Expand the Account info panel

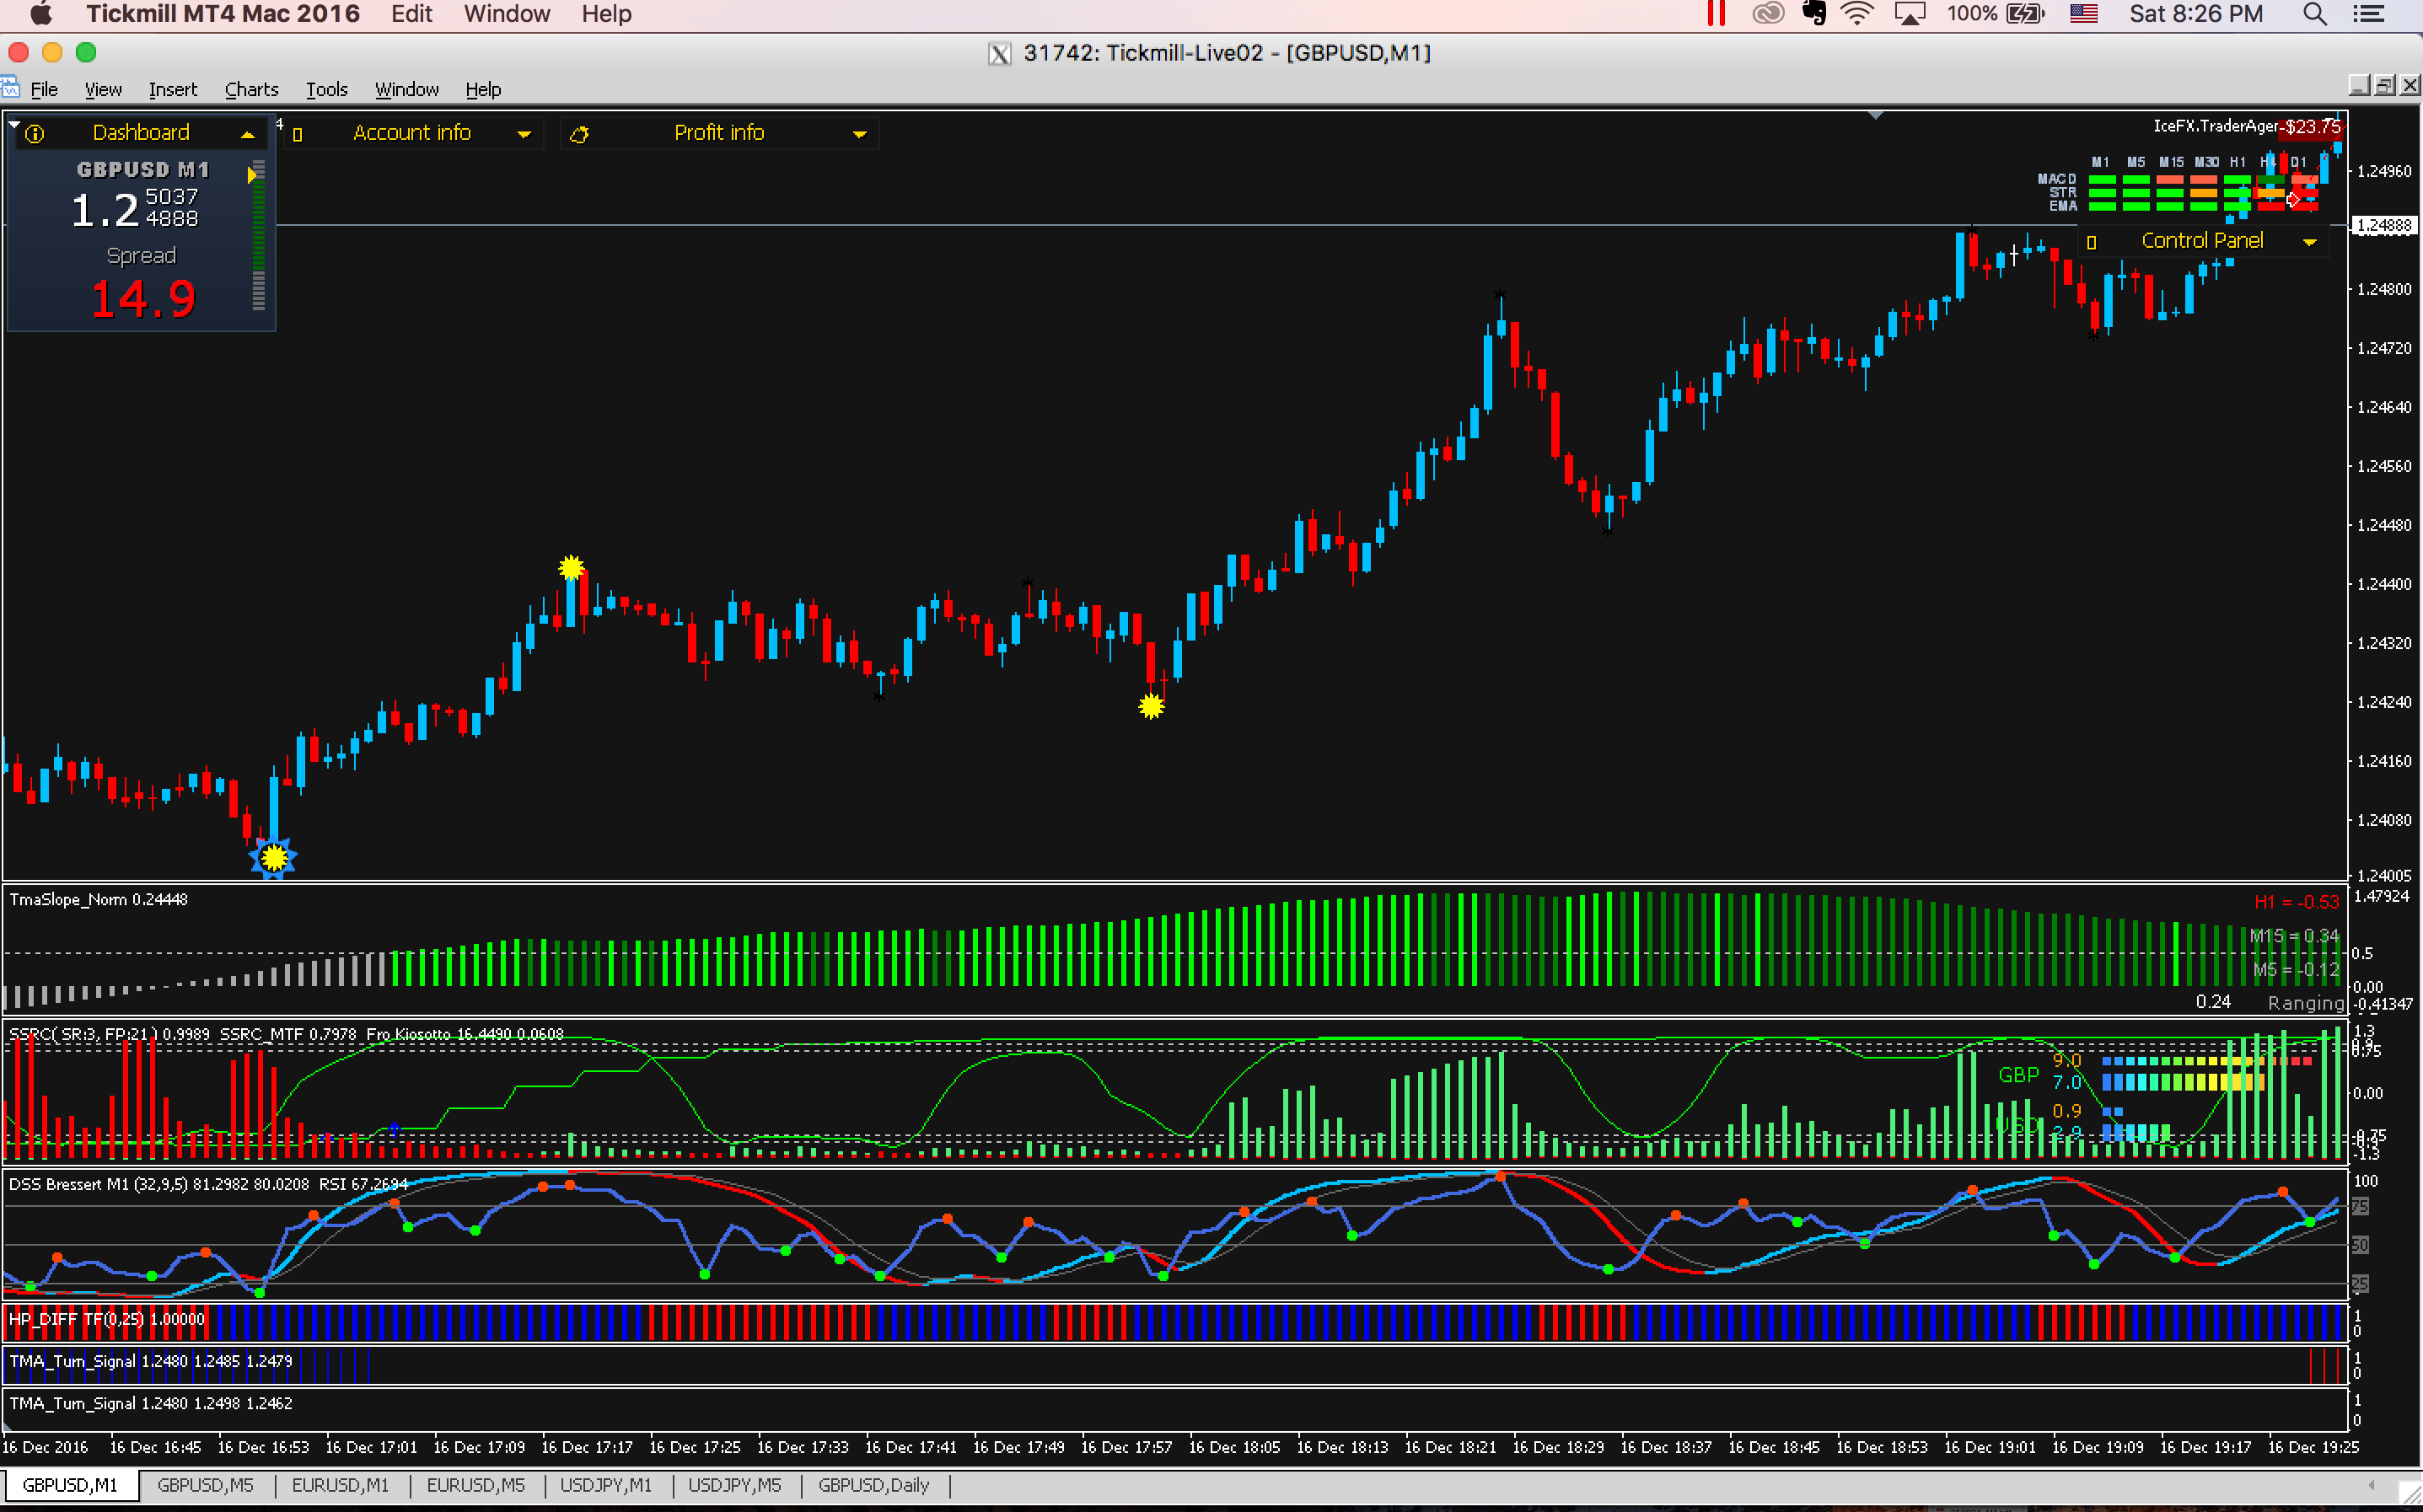click(523, 134)
